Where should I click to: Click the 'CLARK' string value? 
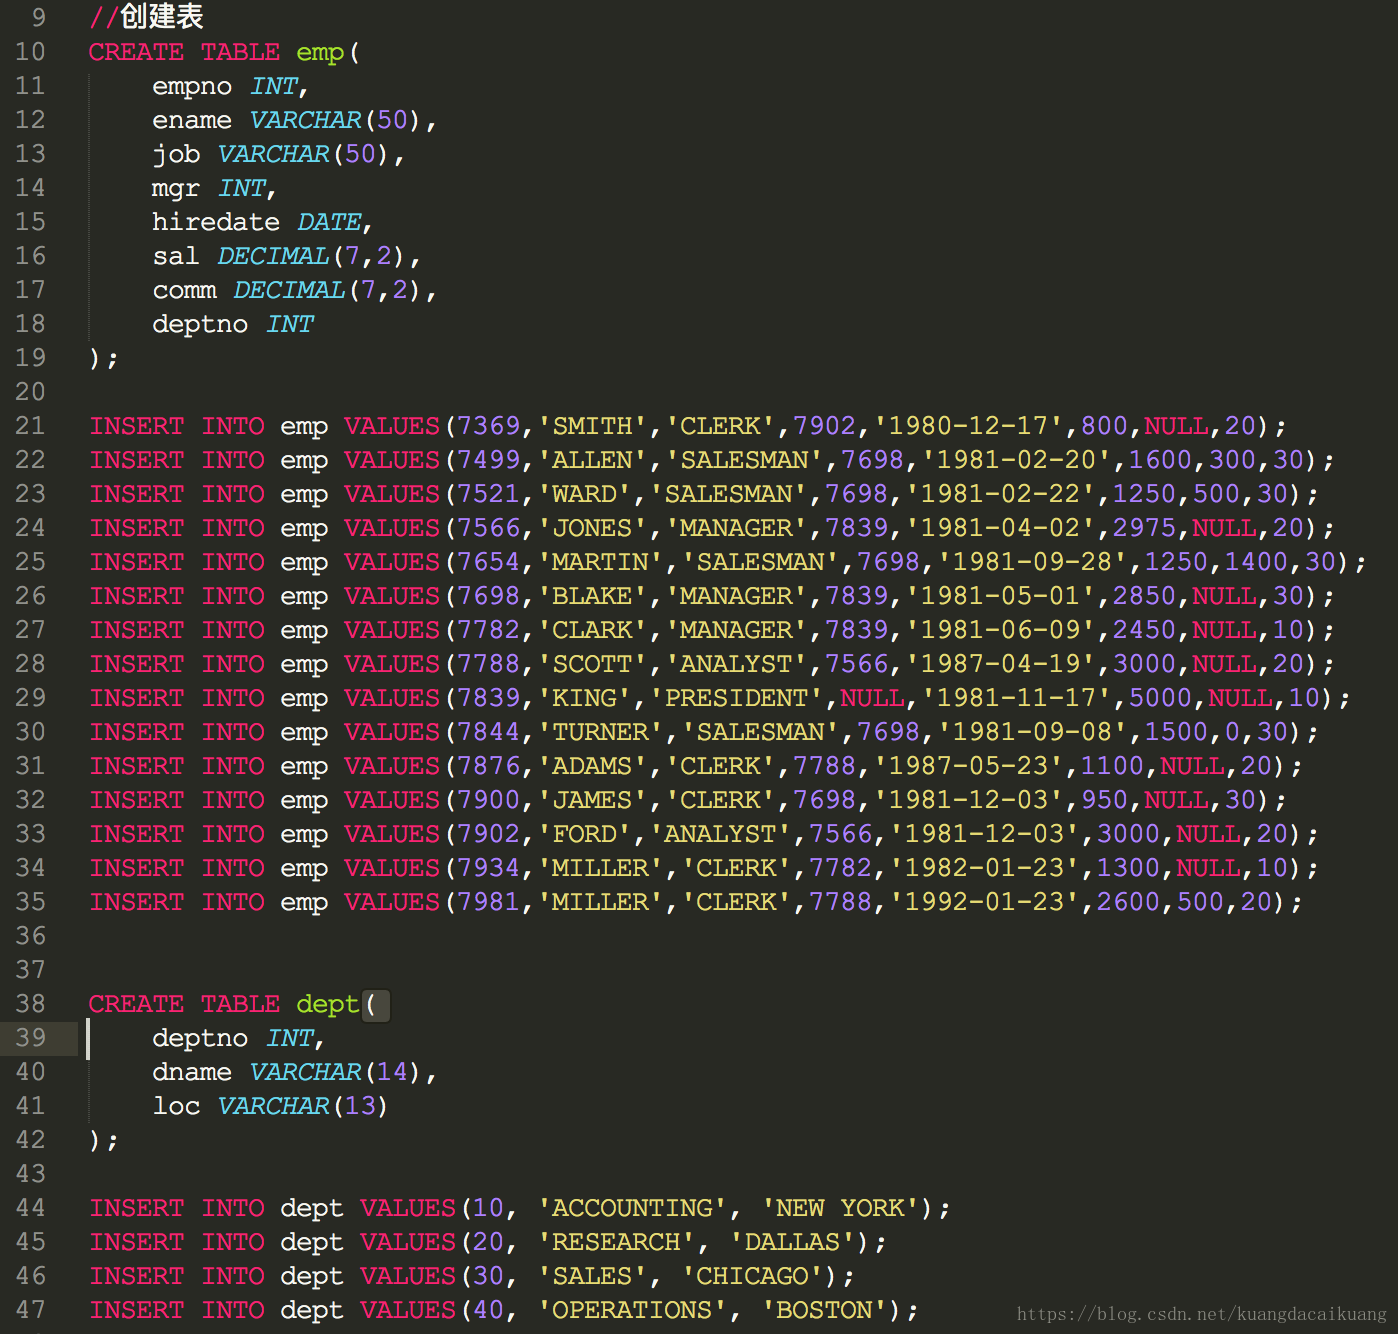[x=593, y=631]
